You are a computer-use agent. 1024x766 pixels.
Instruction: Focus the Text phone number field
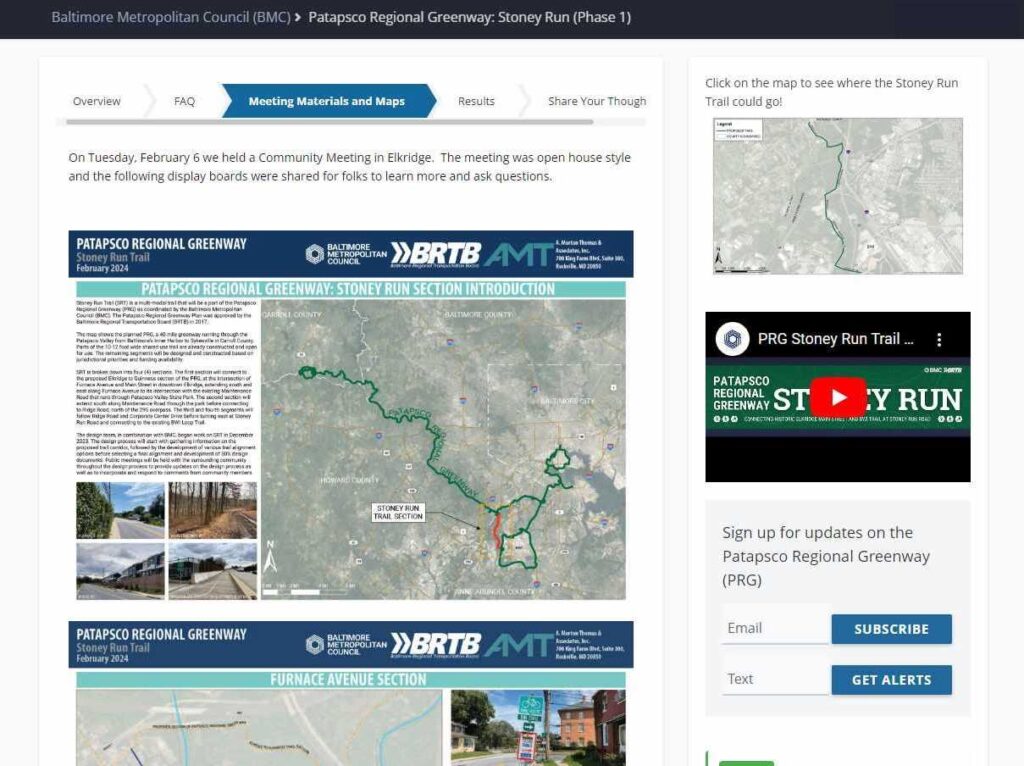coord(774,679)
